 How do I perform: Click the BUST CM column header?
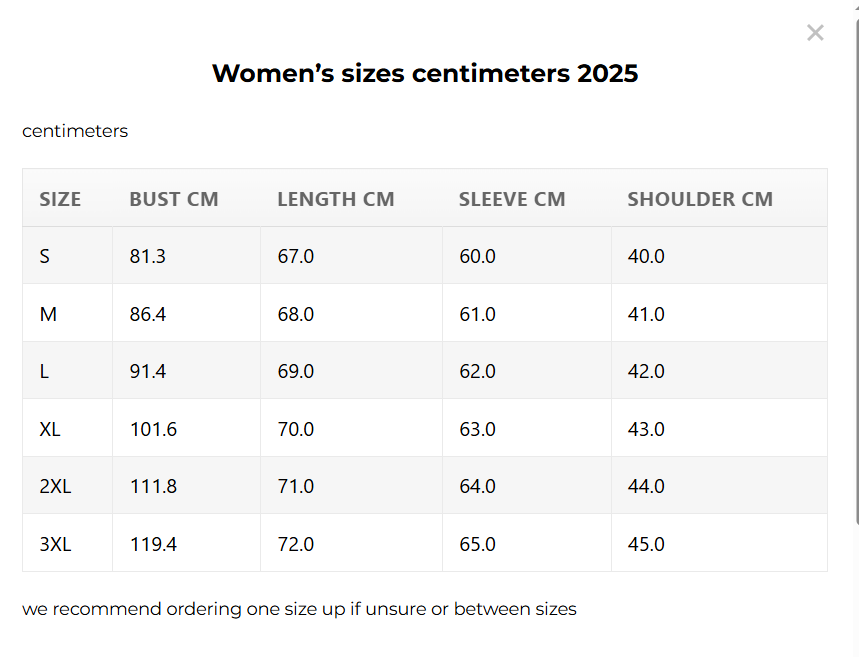tap(174, 199)
